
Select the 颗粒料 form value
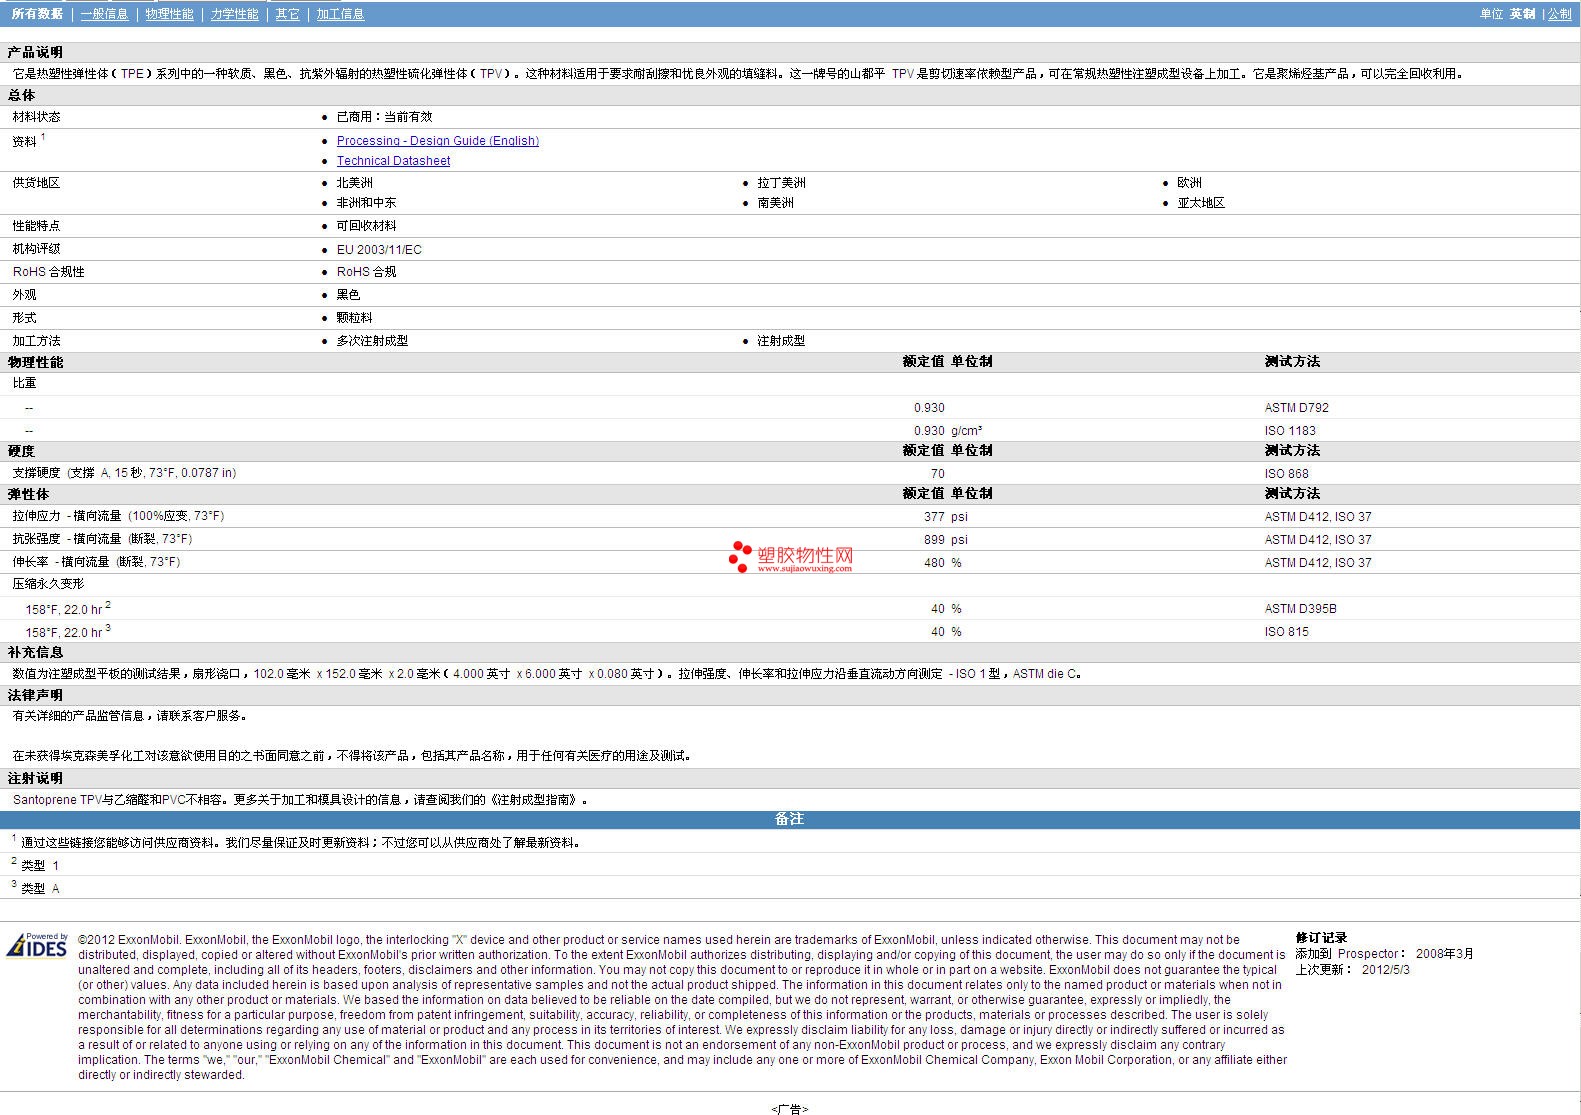(354, 318)
